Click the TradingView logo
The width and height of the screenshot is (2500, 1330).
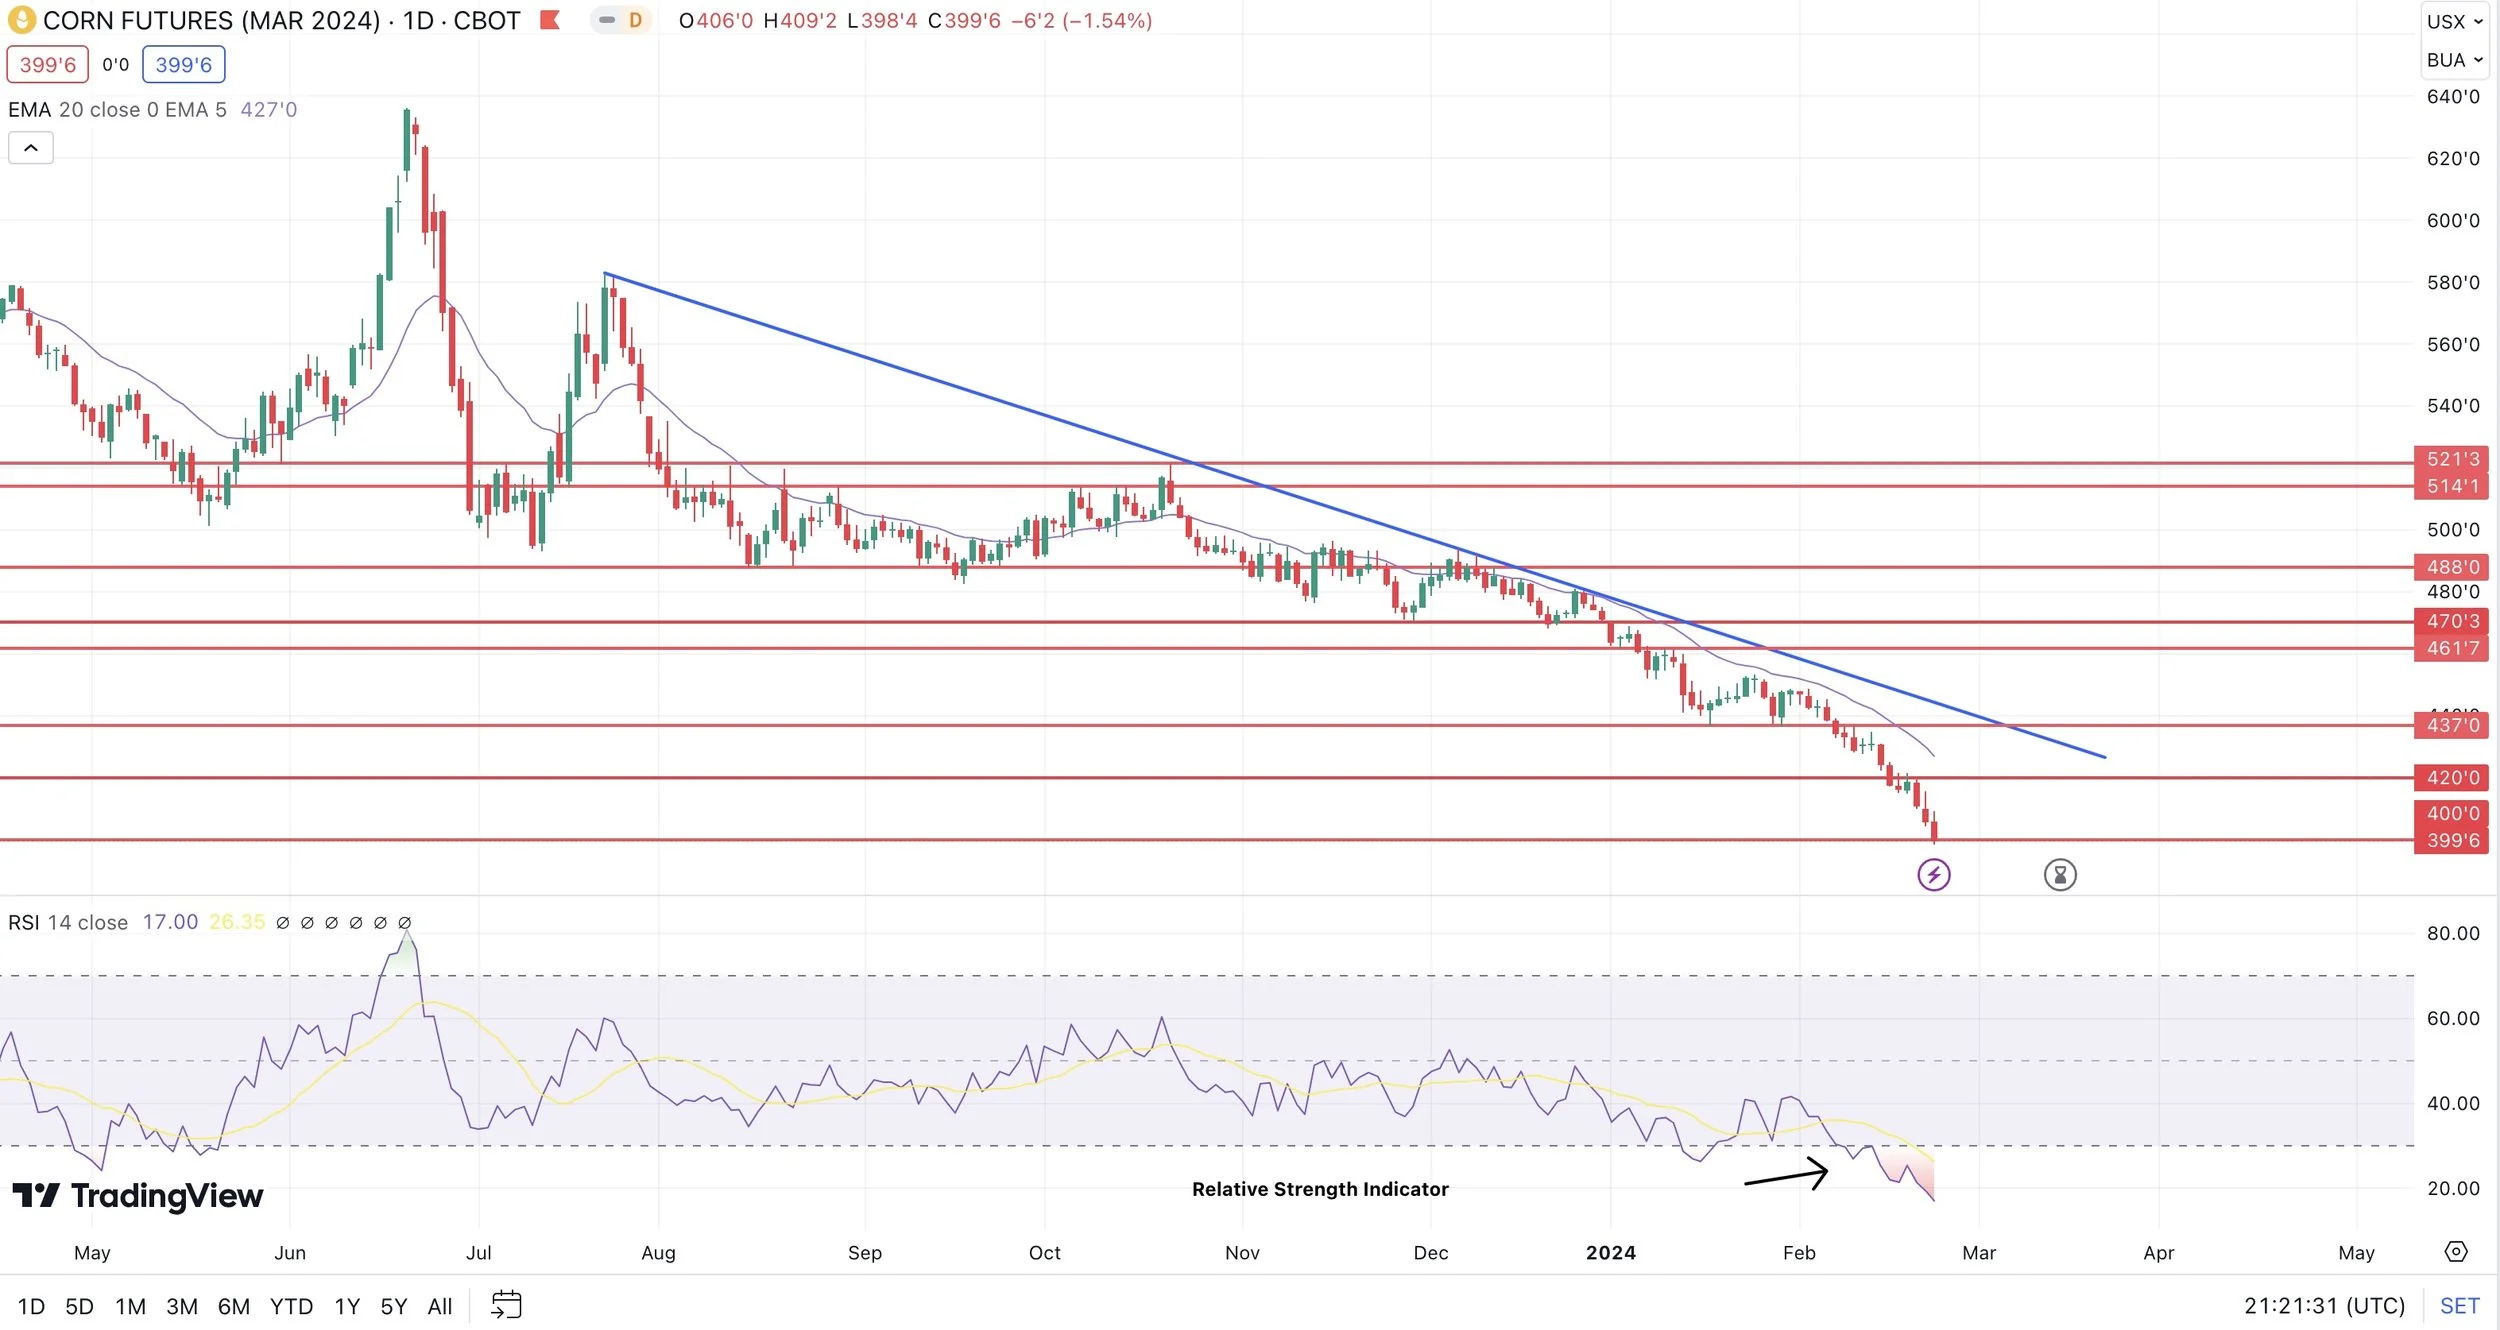[x=138, y=1195]
